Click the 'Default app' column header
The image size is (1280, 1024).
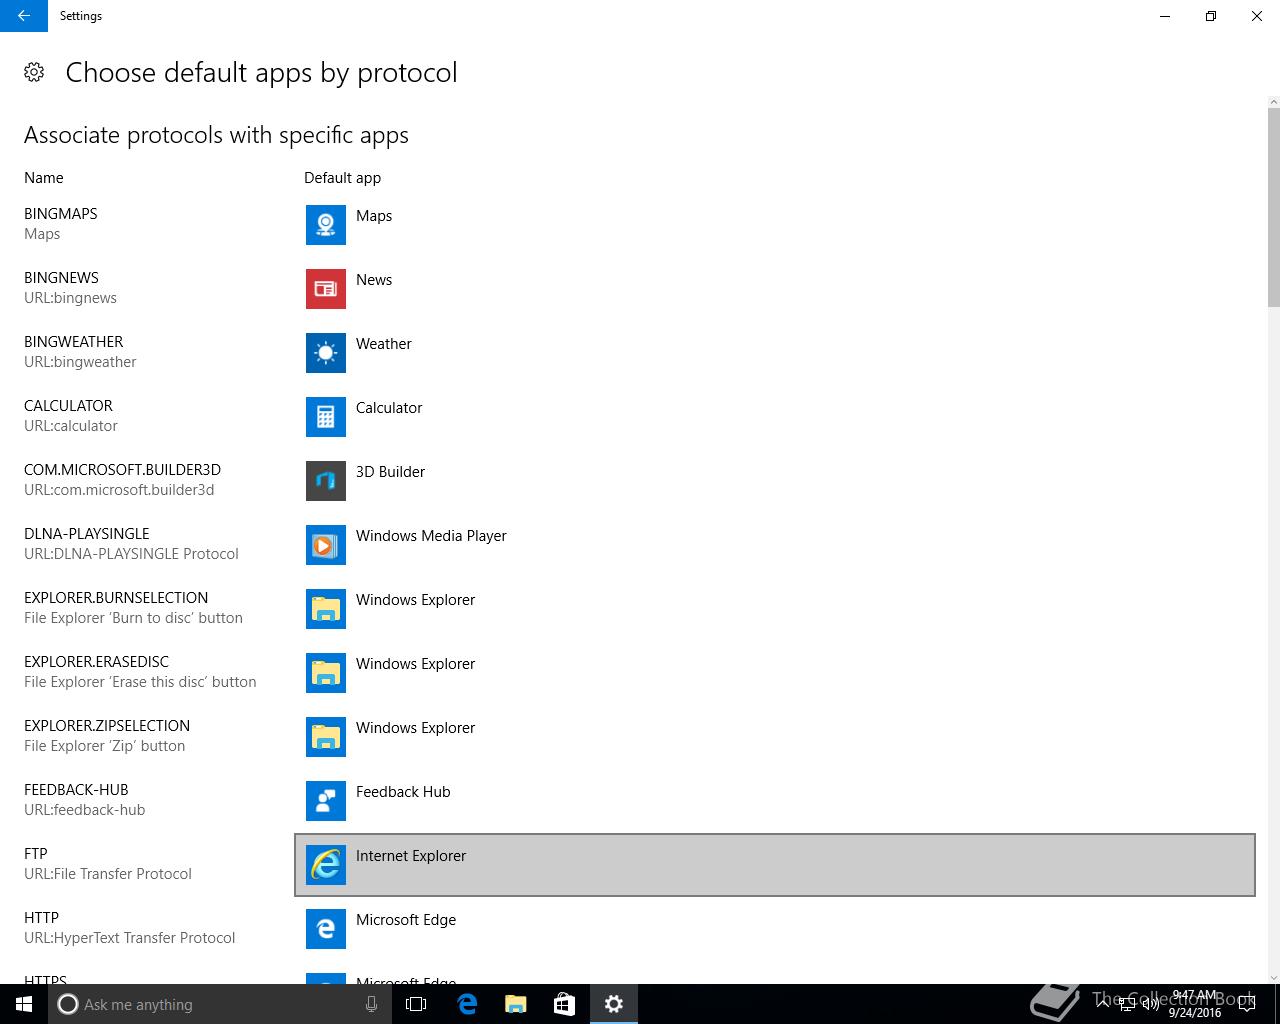(342, 178)
